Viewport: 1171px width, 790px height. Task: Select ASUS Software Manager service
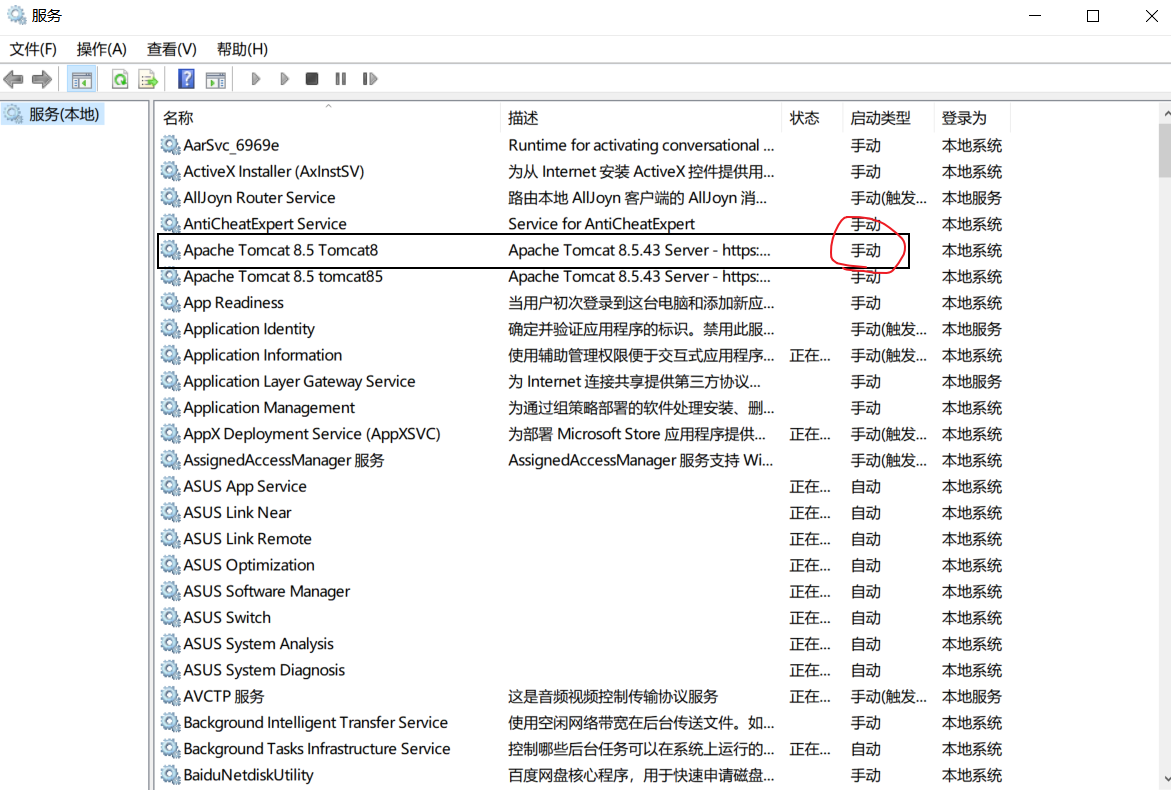point(267,591)
